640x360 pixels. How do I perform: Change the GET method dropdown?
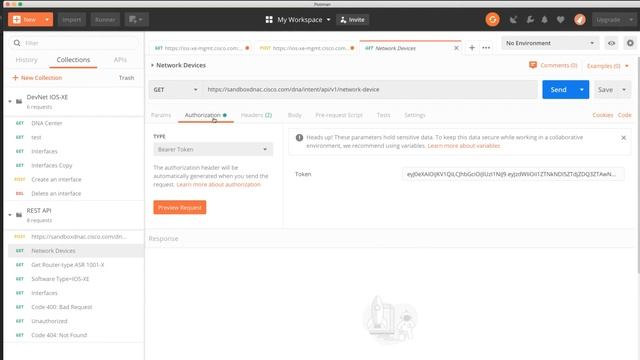pyautogui.click(x=176, y=89)
